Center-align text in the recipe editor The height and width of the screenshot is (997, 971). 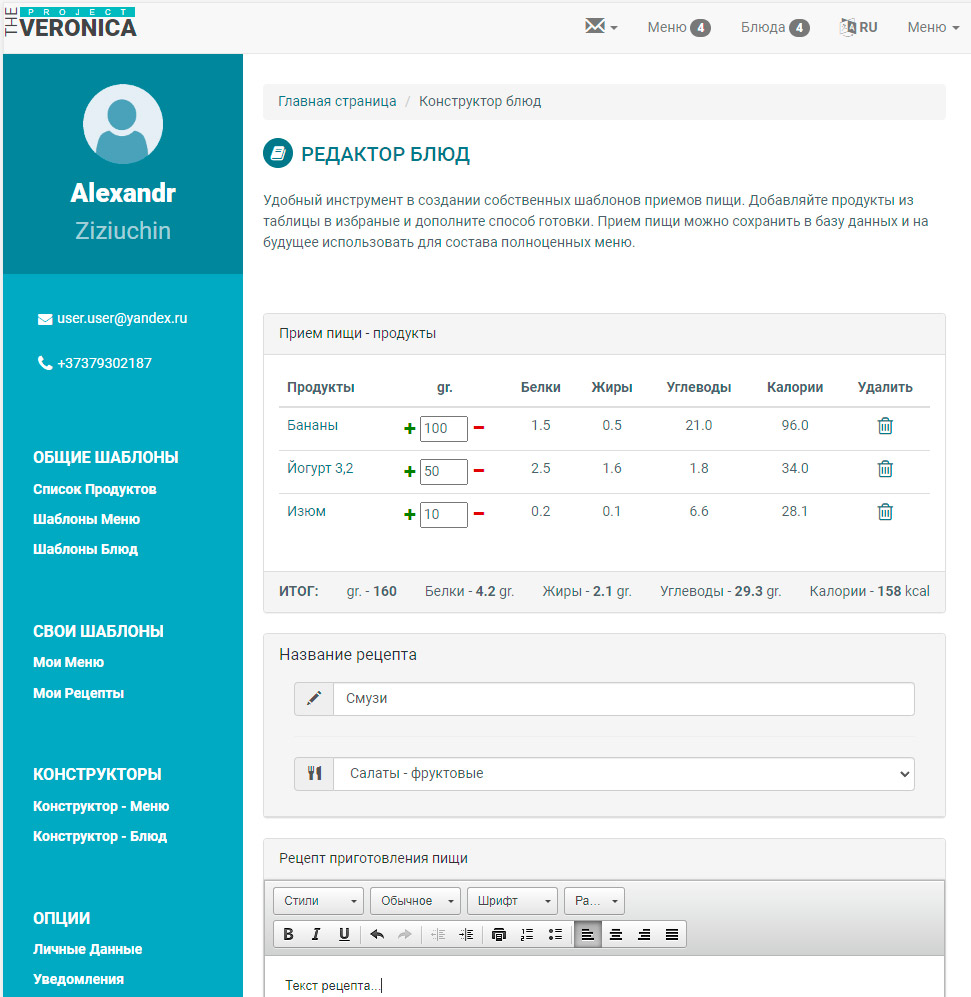(x=616, y=935)
